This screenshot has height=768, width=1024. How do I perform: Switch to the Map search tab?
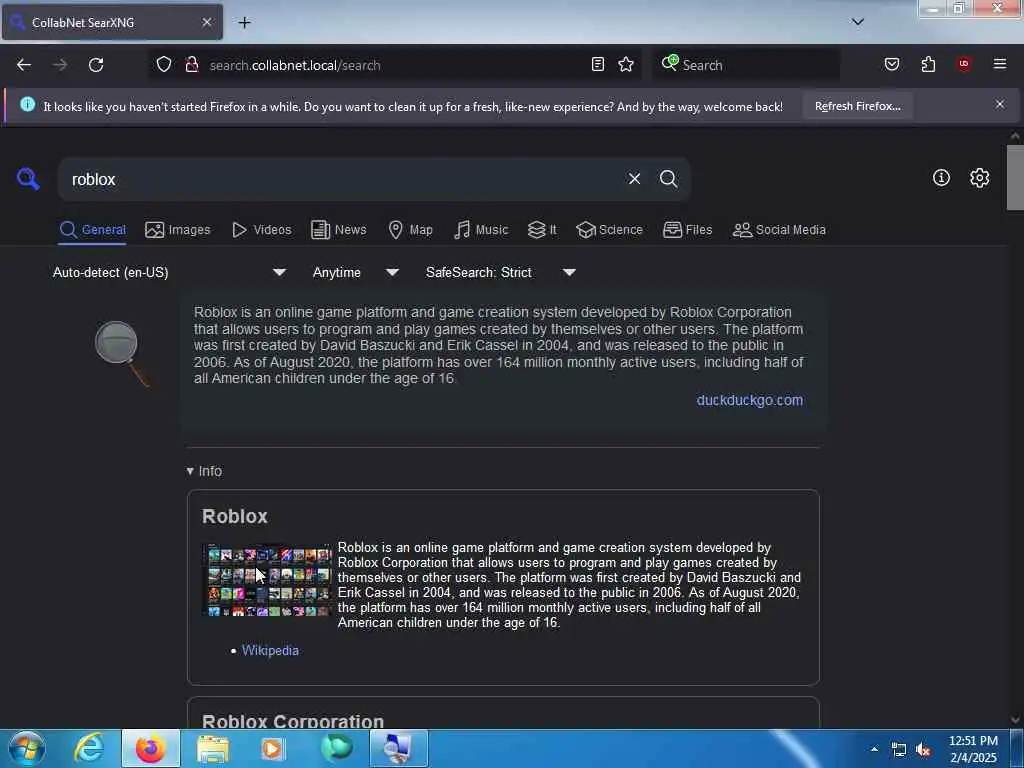410,230
